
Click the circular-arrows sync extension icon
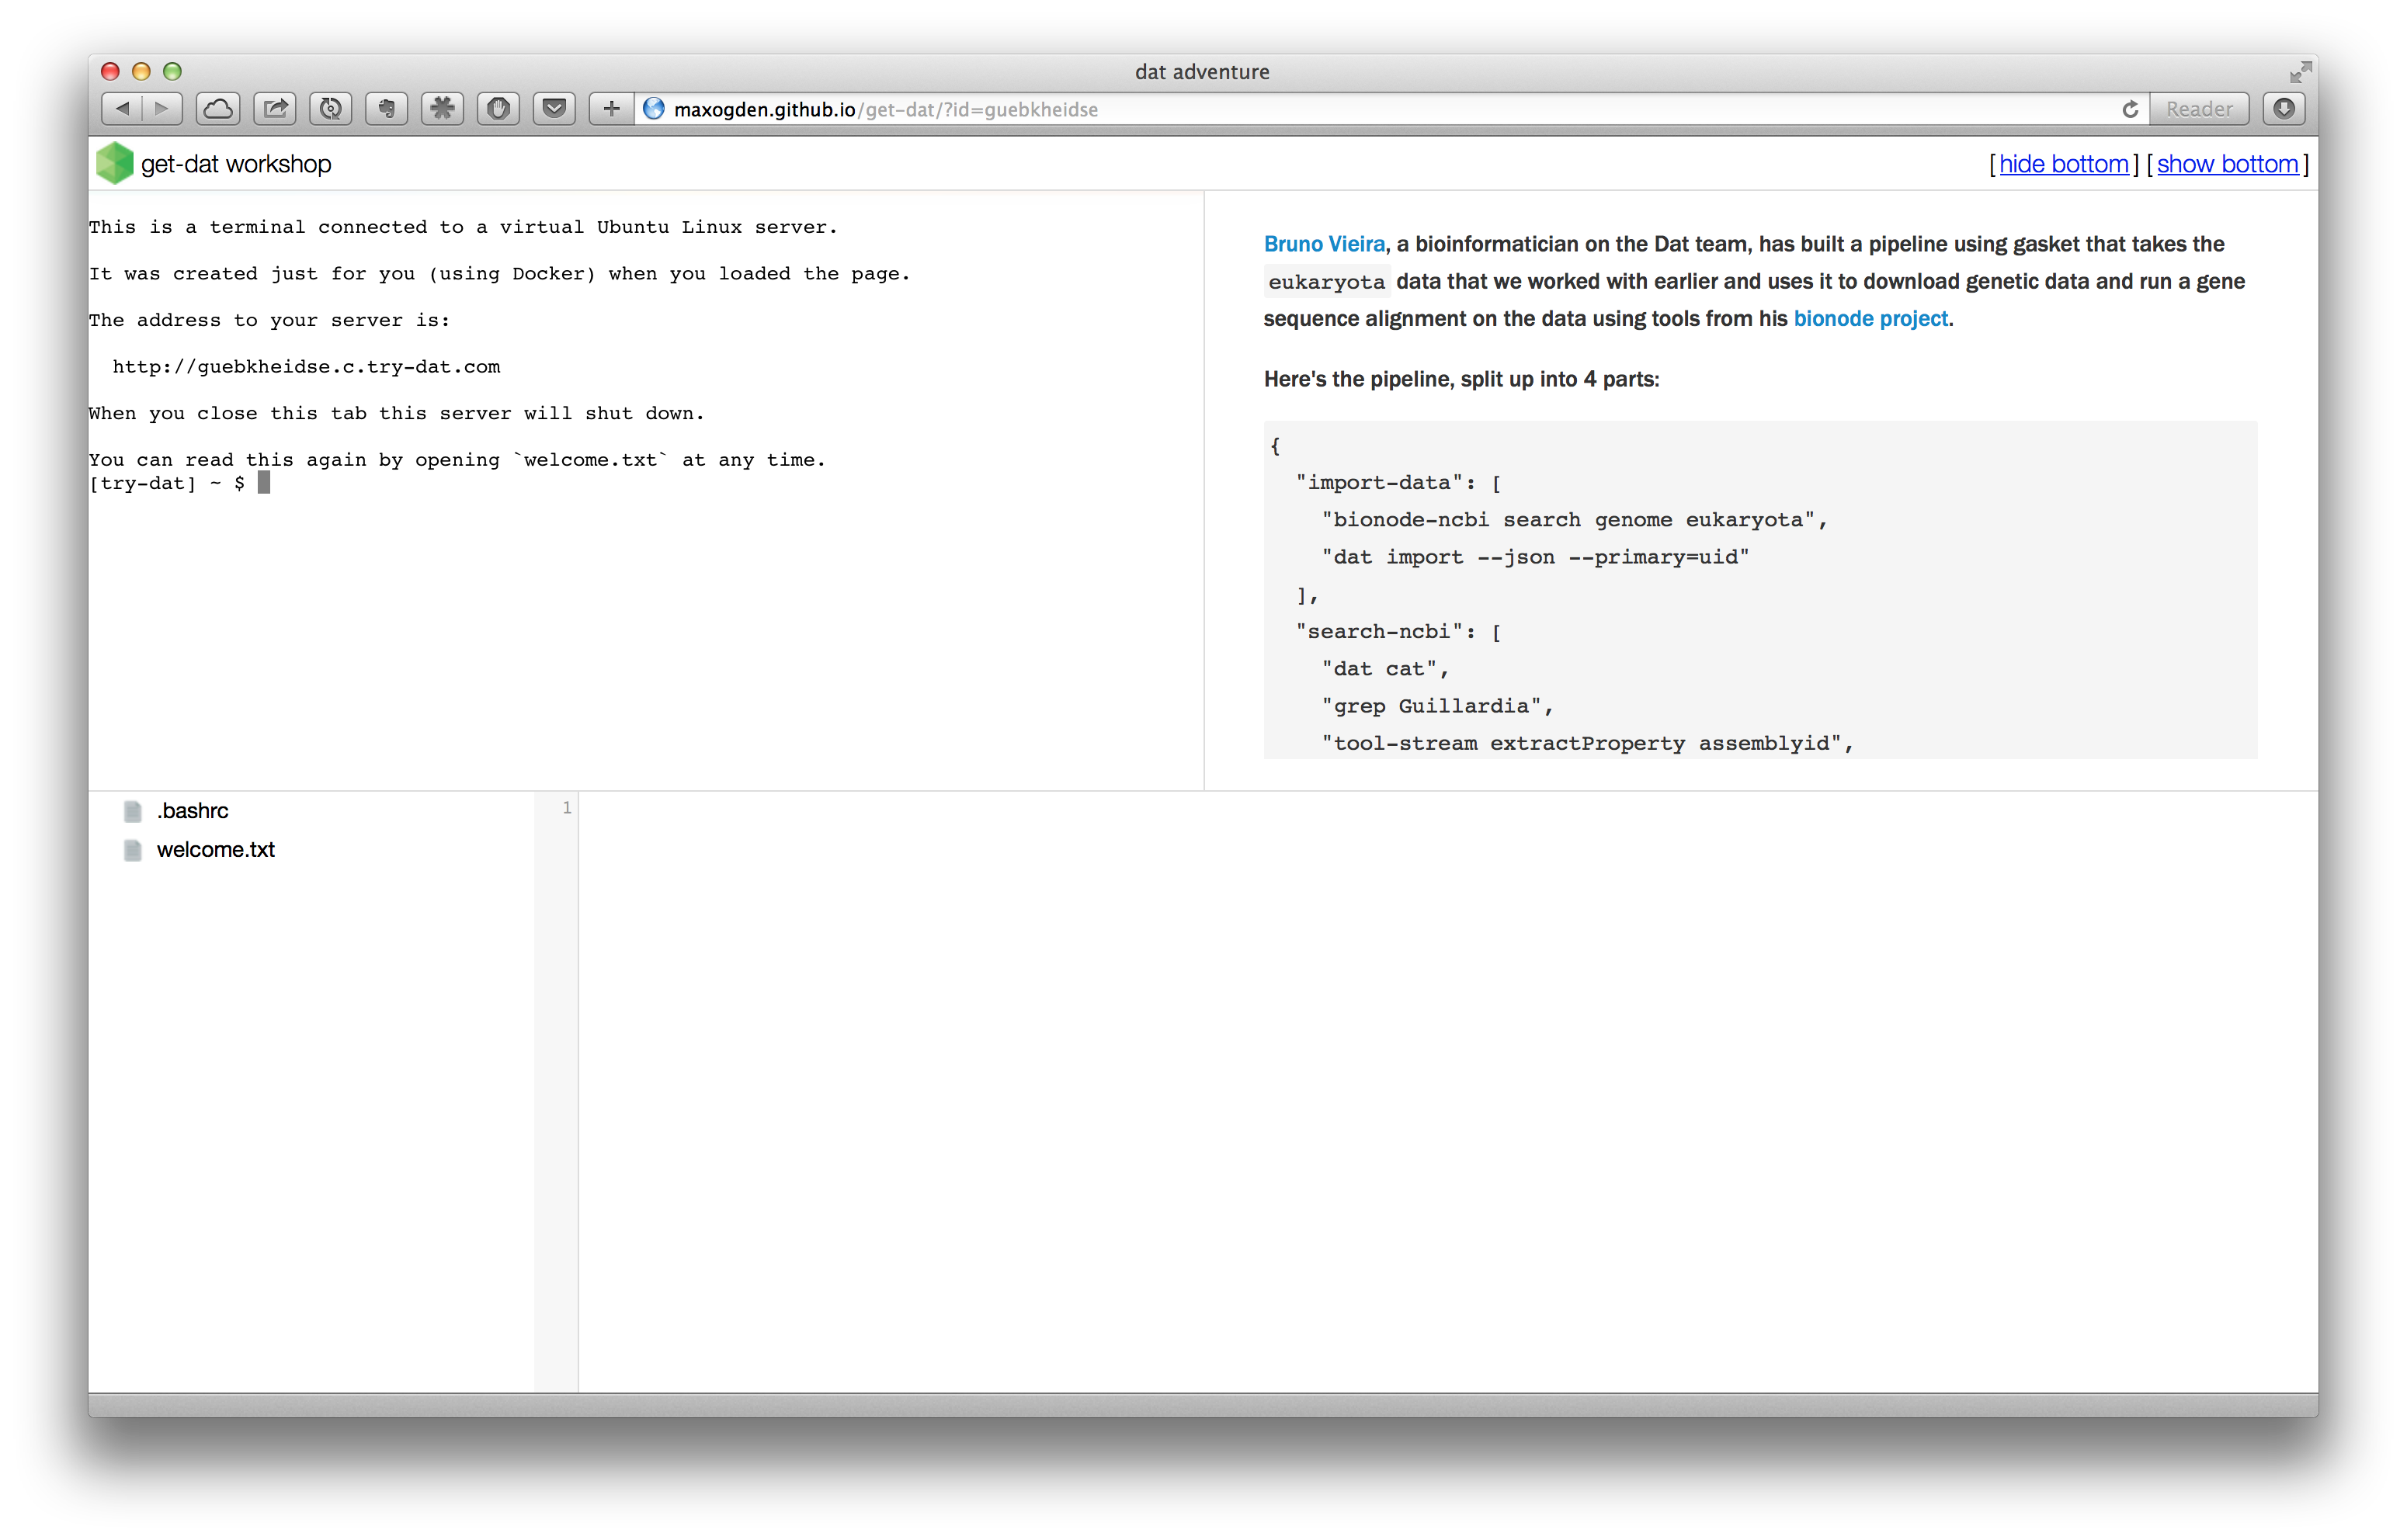coord(331,109)
